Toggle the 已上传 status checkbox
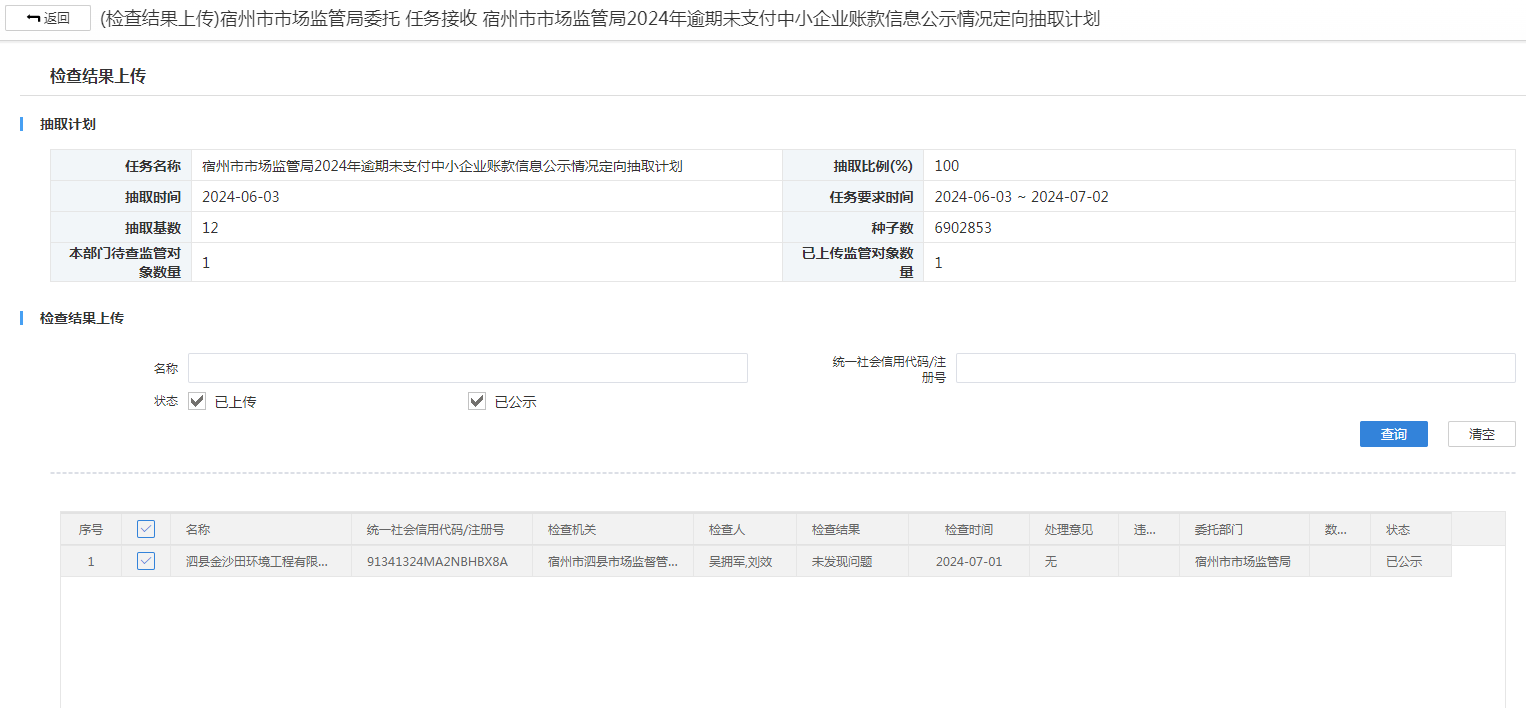1526x708 pixels. click(x=197, y=401)
